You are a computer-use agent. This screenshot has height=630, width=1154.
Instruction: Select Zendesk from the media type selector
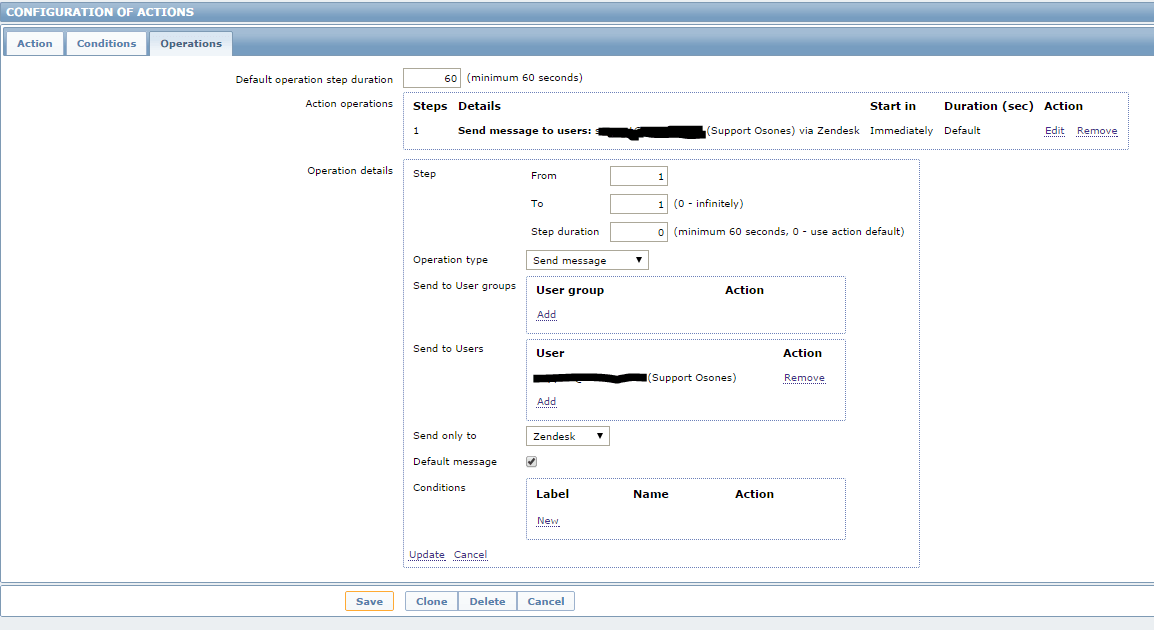click(x=567, y=435)
